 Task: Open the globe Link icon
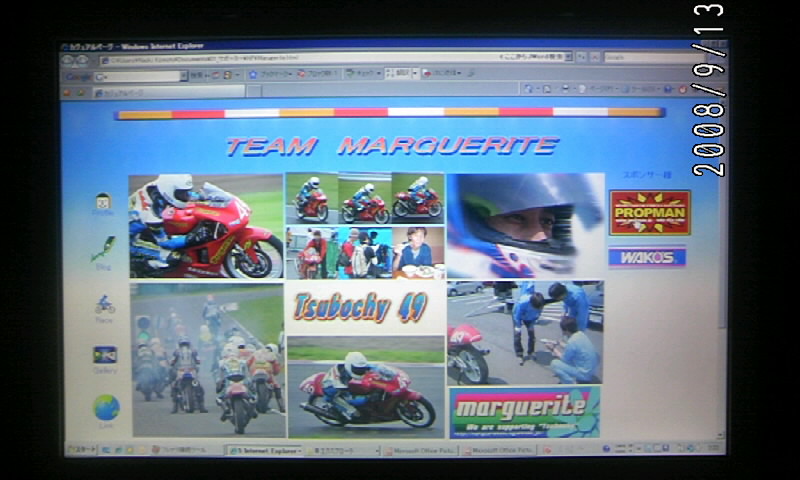(106, 411)
